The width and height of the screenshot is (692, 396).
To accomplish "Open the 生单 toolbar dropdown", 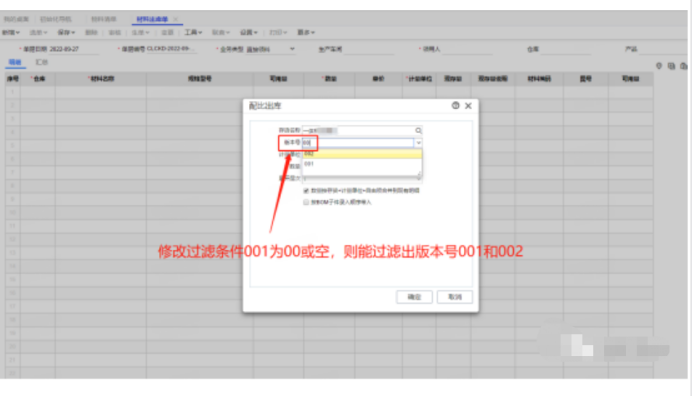I will coord(141,32).
